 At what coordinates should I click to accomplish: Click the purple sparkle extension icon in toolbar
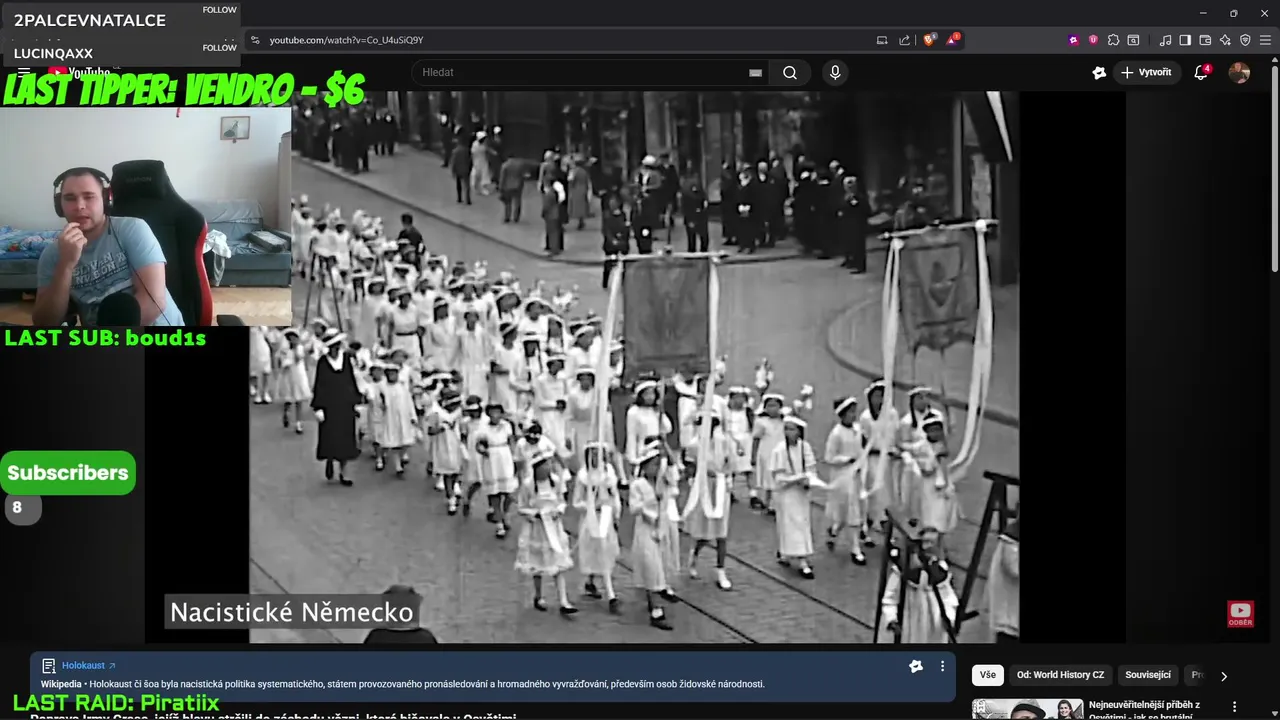pos(1073,40)
